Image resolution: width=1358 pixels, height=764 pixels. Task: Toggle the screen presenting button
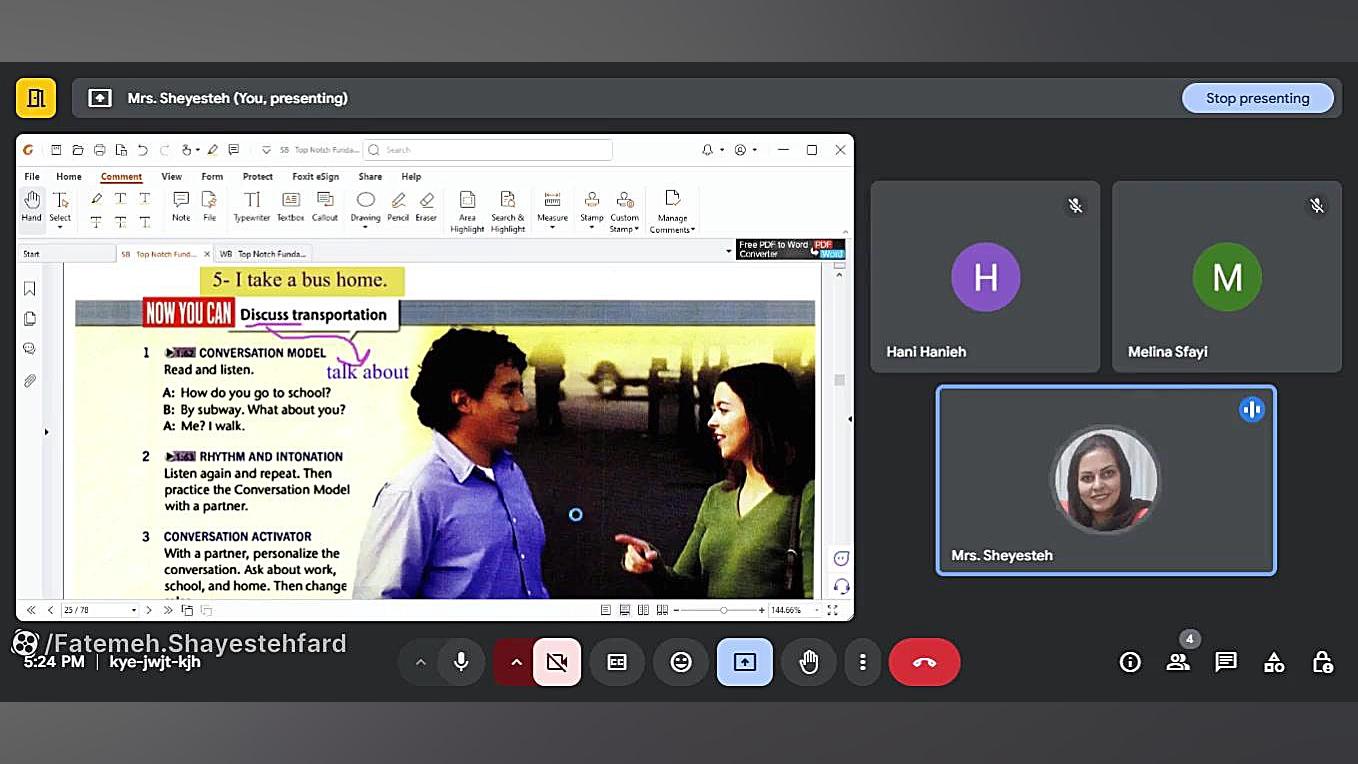pyautogui.click(x=745, y=662)
